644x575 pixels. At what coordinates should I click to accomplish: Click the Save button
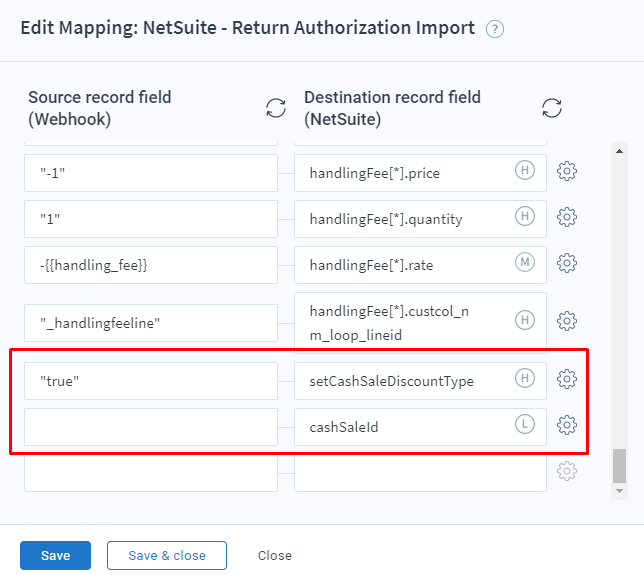point(55,555)
